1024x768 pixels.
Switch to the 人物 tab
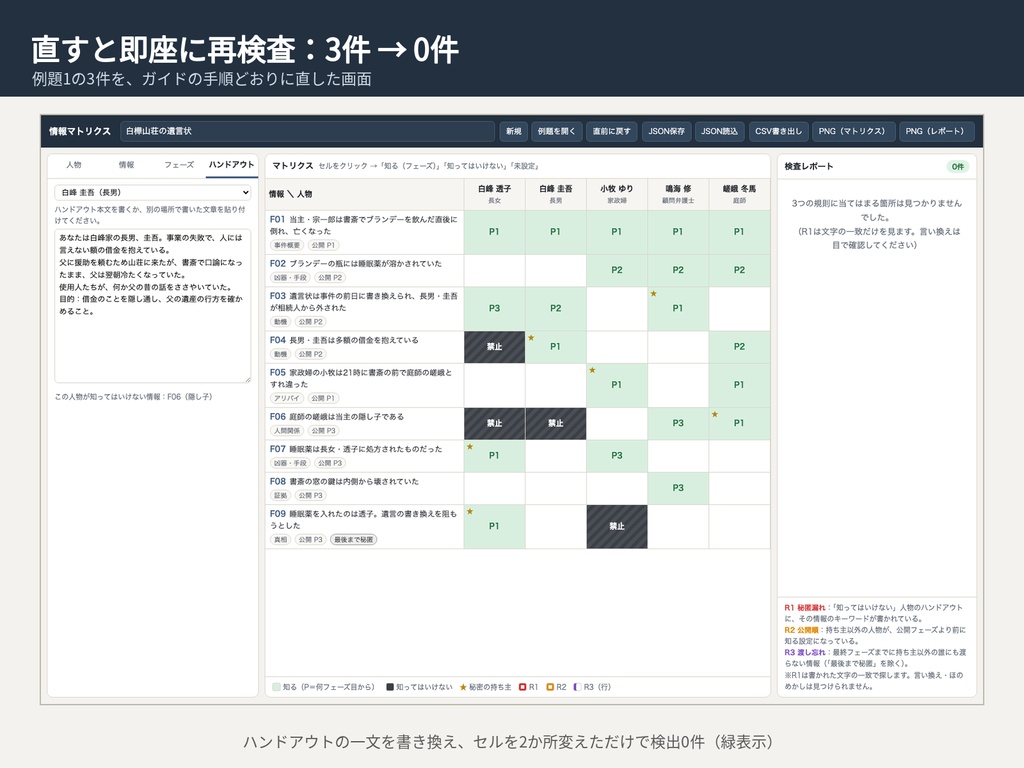74,165
